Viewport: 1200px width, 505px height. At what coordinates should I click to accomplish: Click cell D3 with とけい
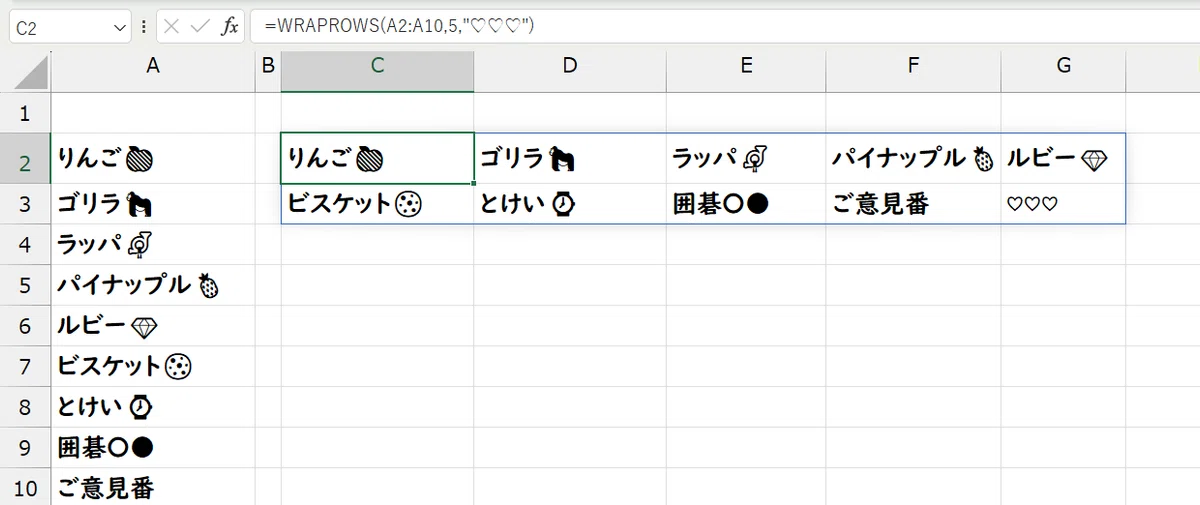570,204
